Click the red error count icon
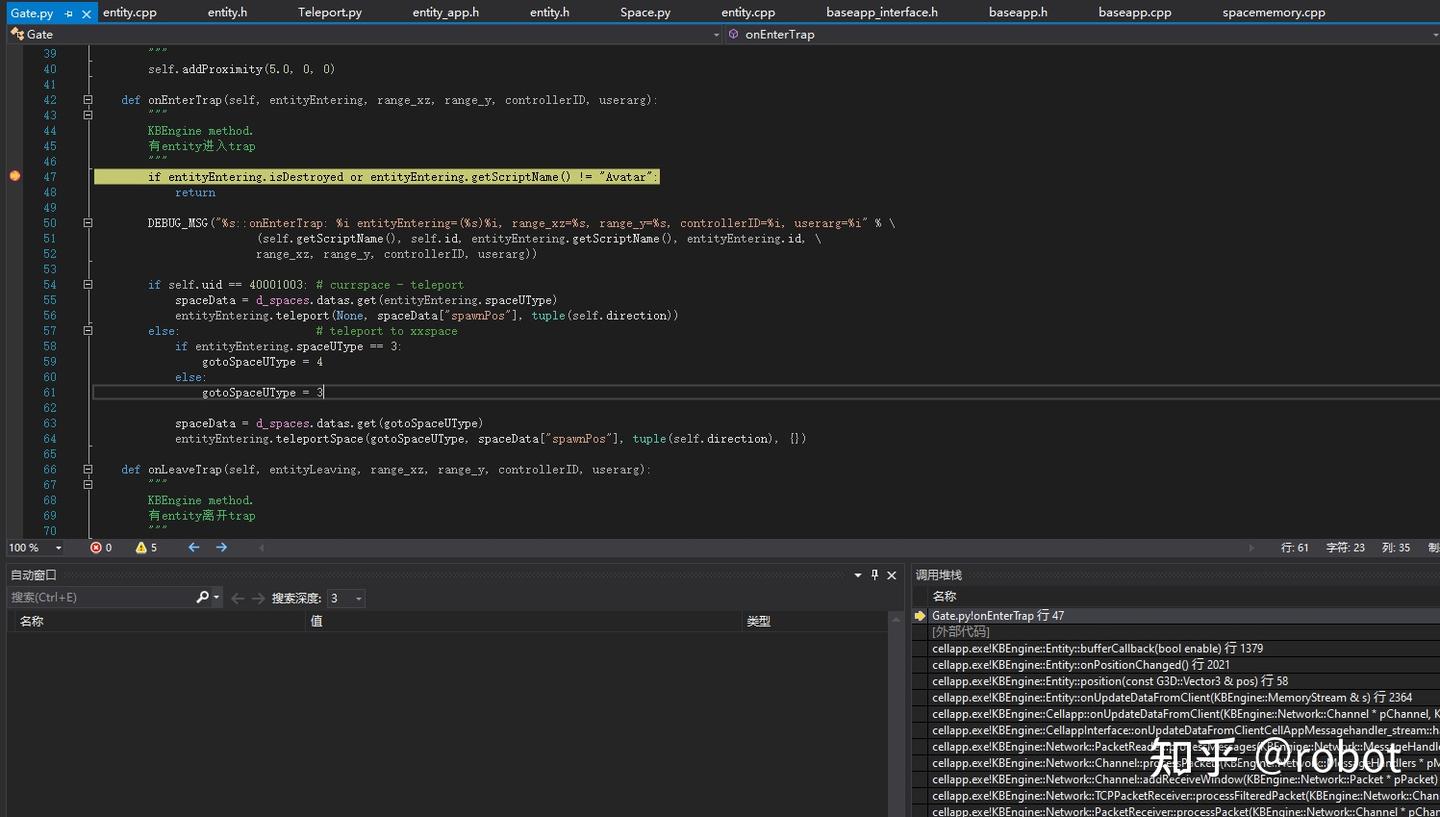The image size is (1440, 817). [96, 547]
